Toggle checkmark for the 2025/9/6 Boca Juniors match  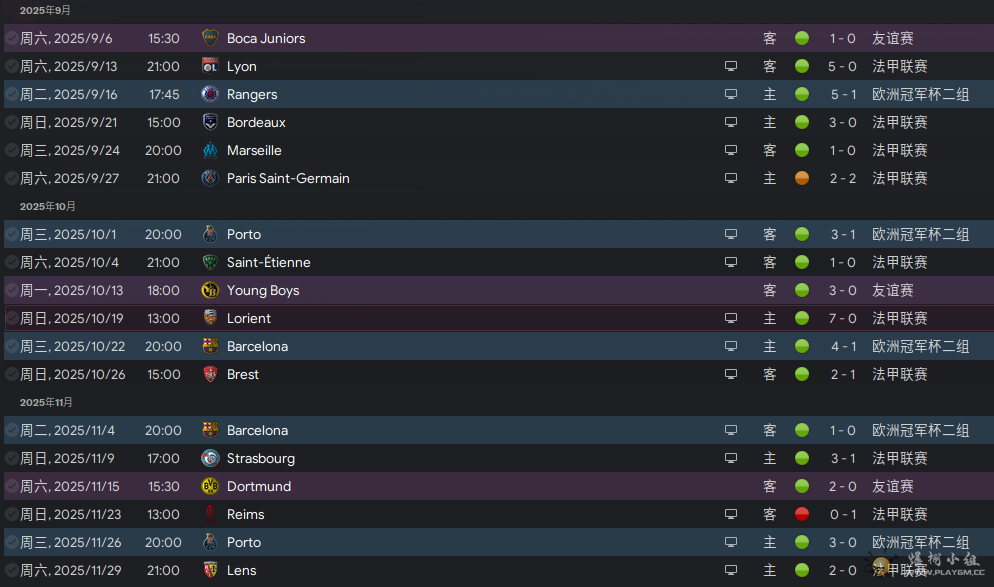(11, 38)
